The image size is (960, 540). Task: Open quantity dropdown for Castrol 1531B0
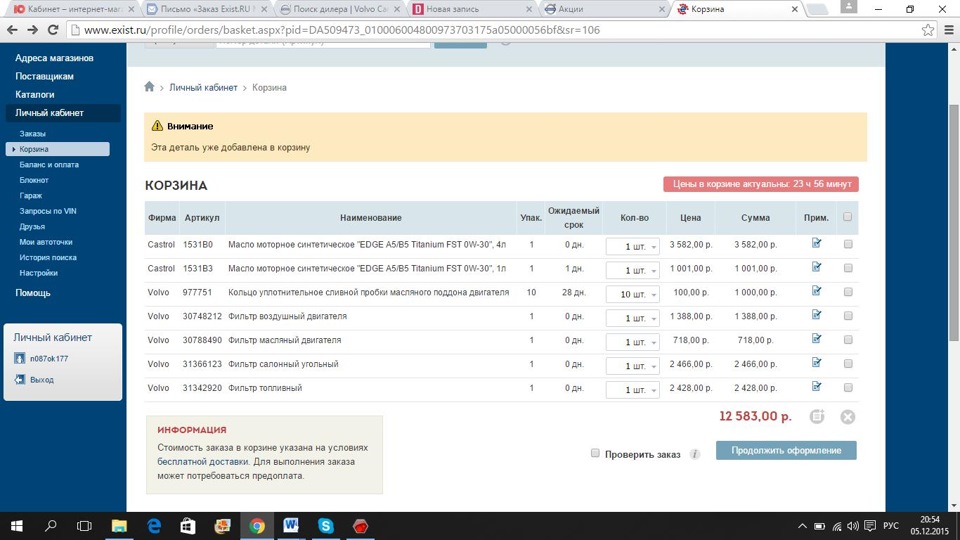(x=632, y=246)
